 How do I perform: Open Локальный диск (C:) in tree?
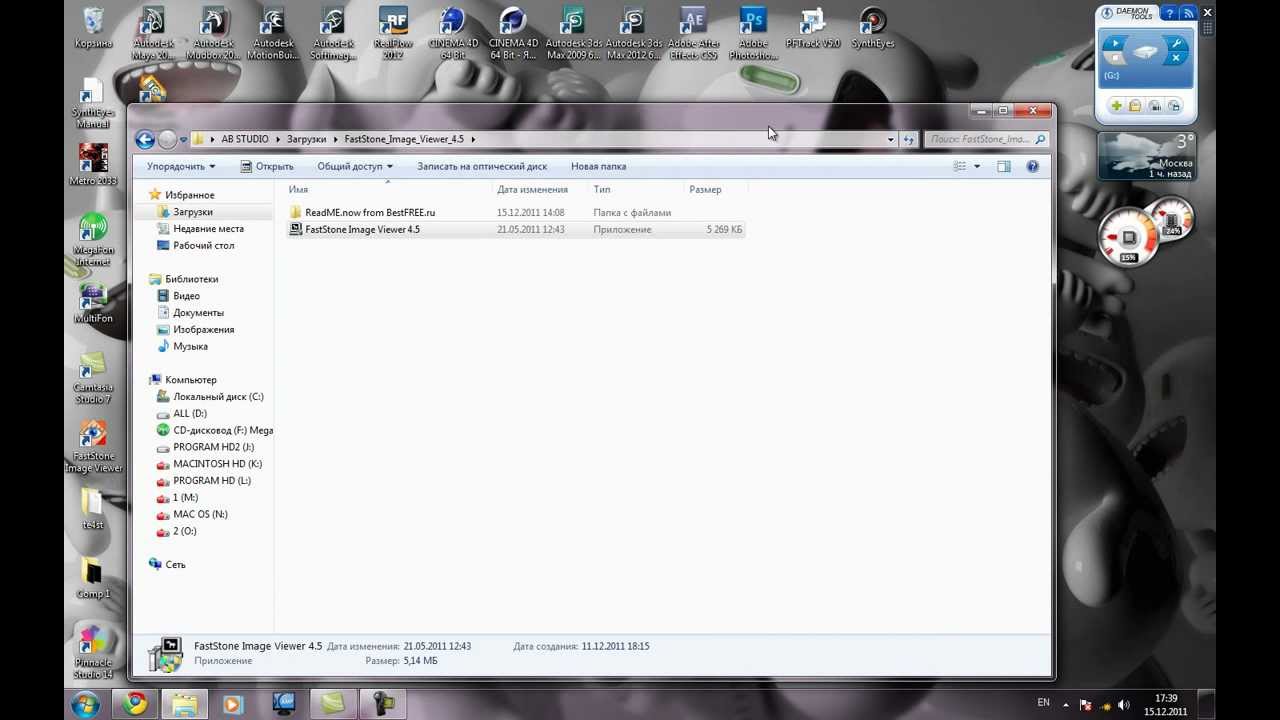click(x=218, y=397)
